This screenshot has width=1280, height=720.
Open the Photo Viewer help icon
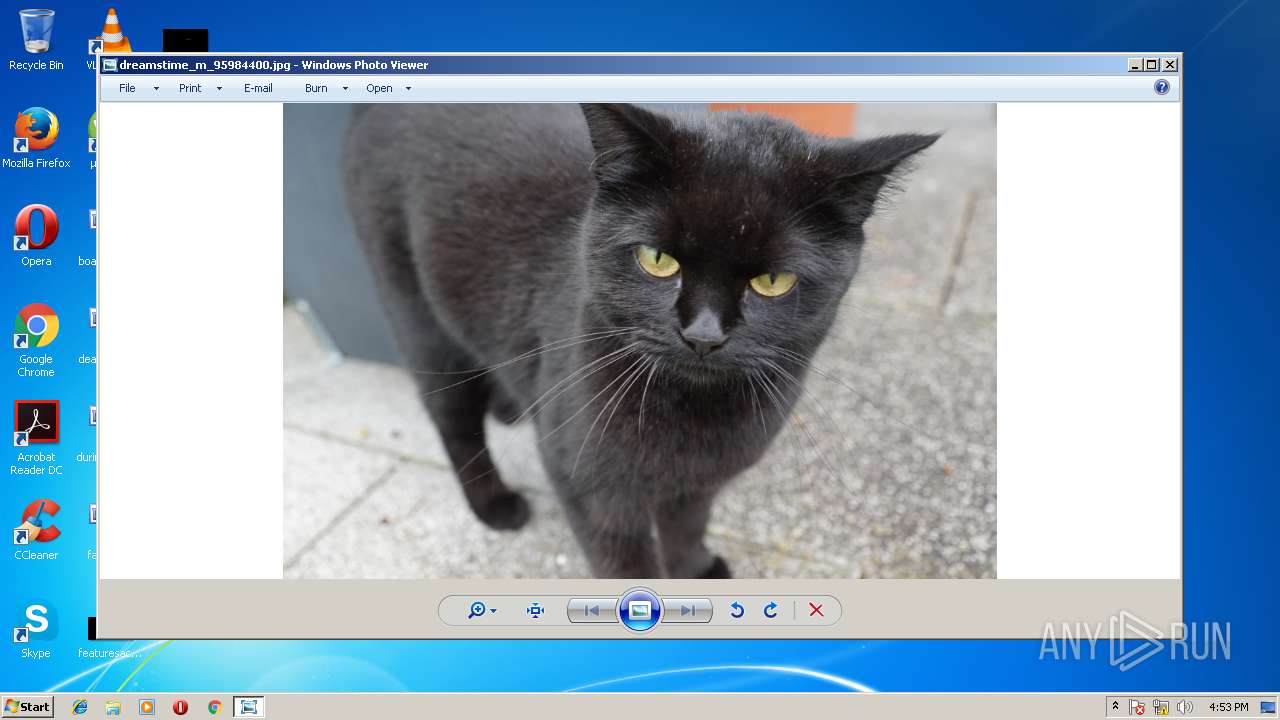tap(1162, 87)
